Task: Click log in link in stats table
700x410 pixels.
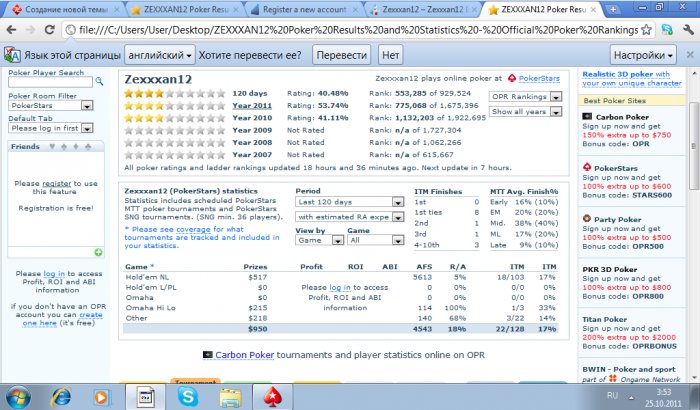Action: coord(340,287)
